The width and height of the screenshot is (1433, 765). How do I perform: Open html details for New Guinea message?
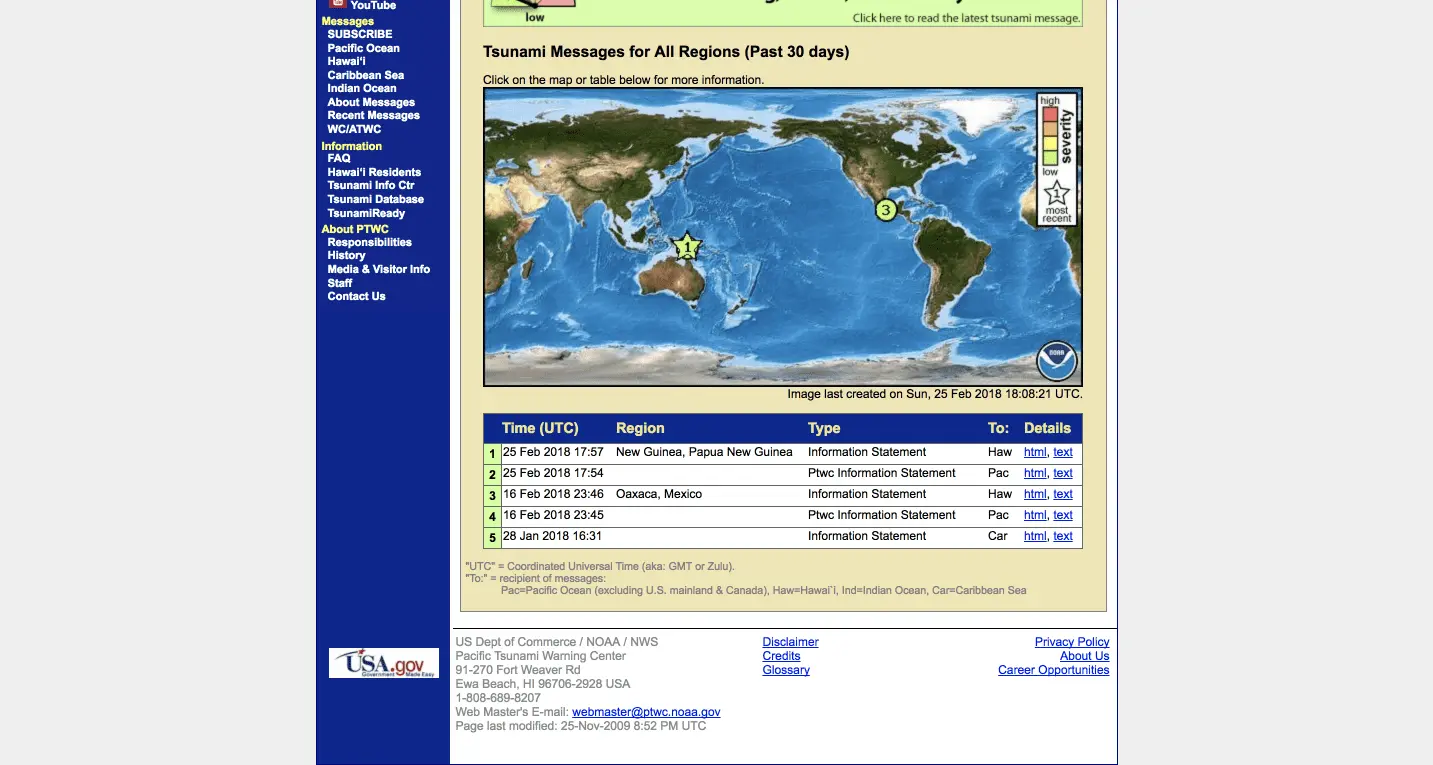(x=1034, y=452)
